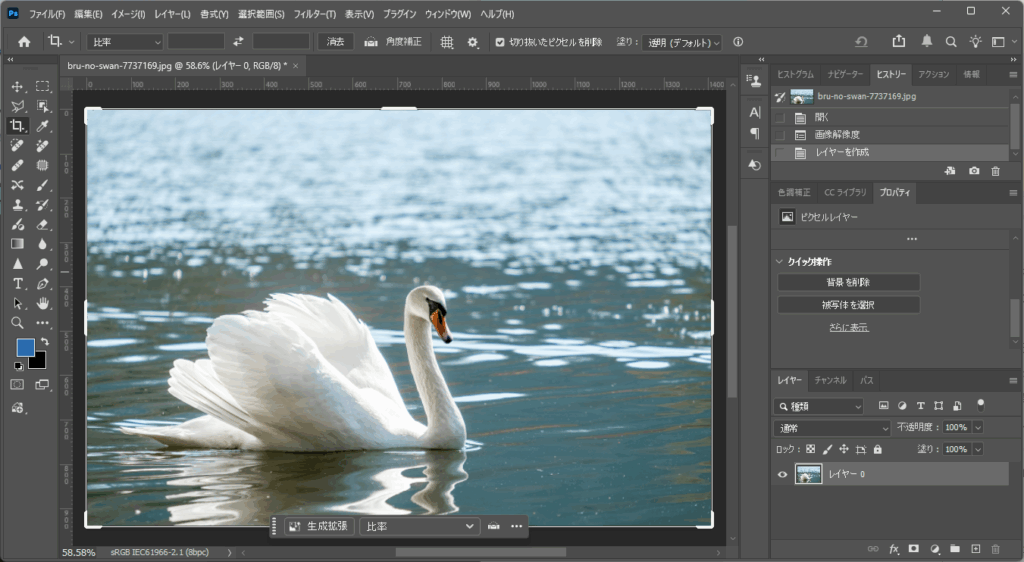
Task: Open the フィルター(T) menu
Action: [x=315, y=14]
